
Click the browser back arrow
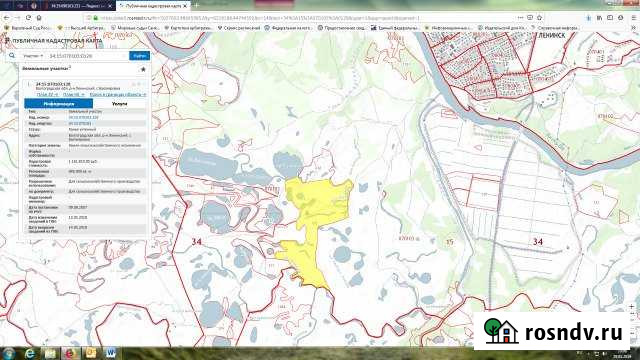pos(7,18)
